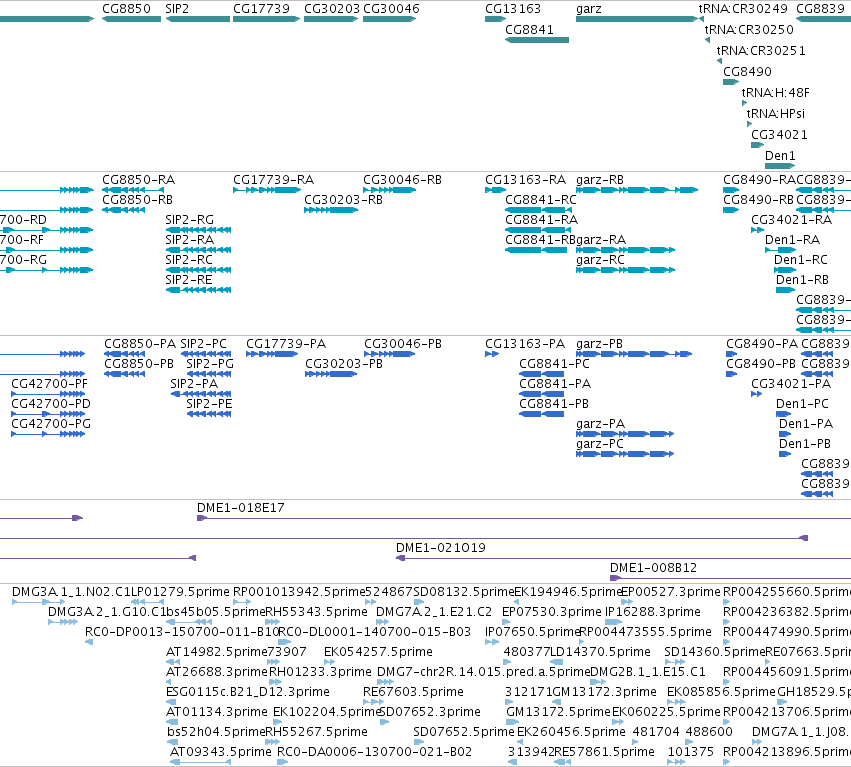Select the SIP2-RE transcript label

click(189, 280)
